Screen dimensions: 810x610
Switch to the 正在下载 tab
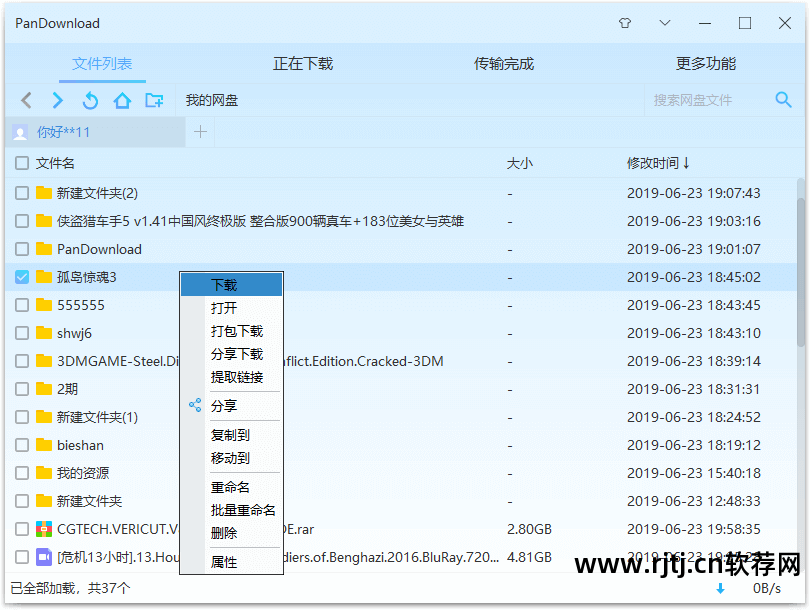tap(303, 64)
